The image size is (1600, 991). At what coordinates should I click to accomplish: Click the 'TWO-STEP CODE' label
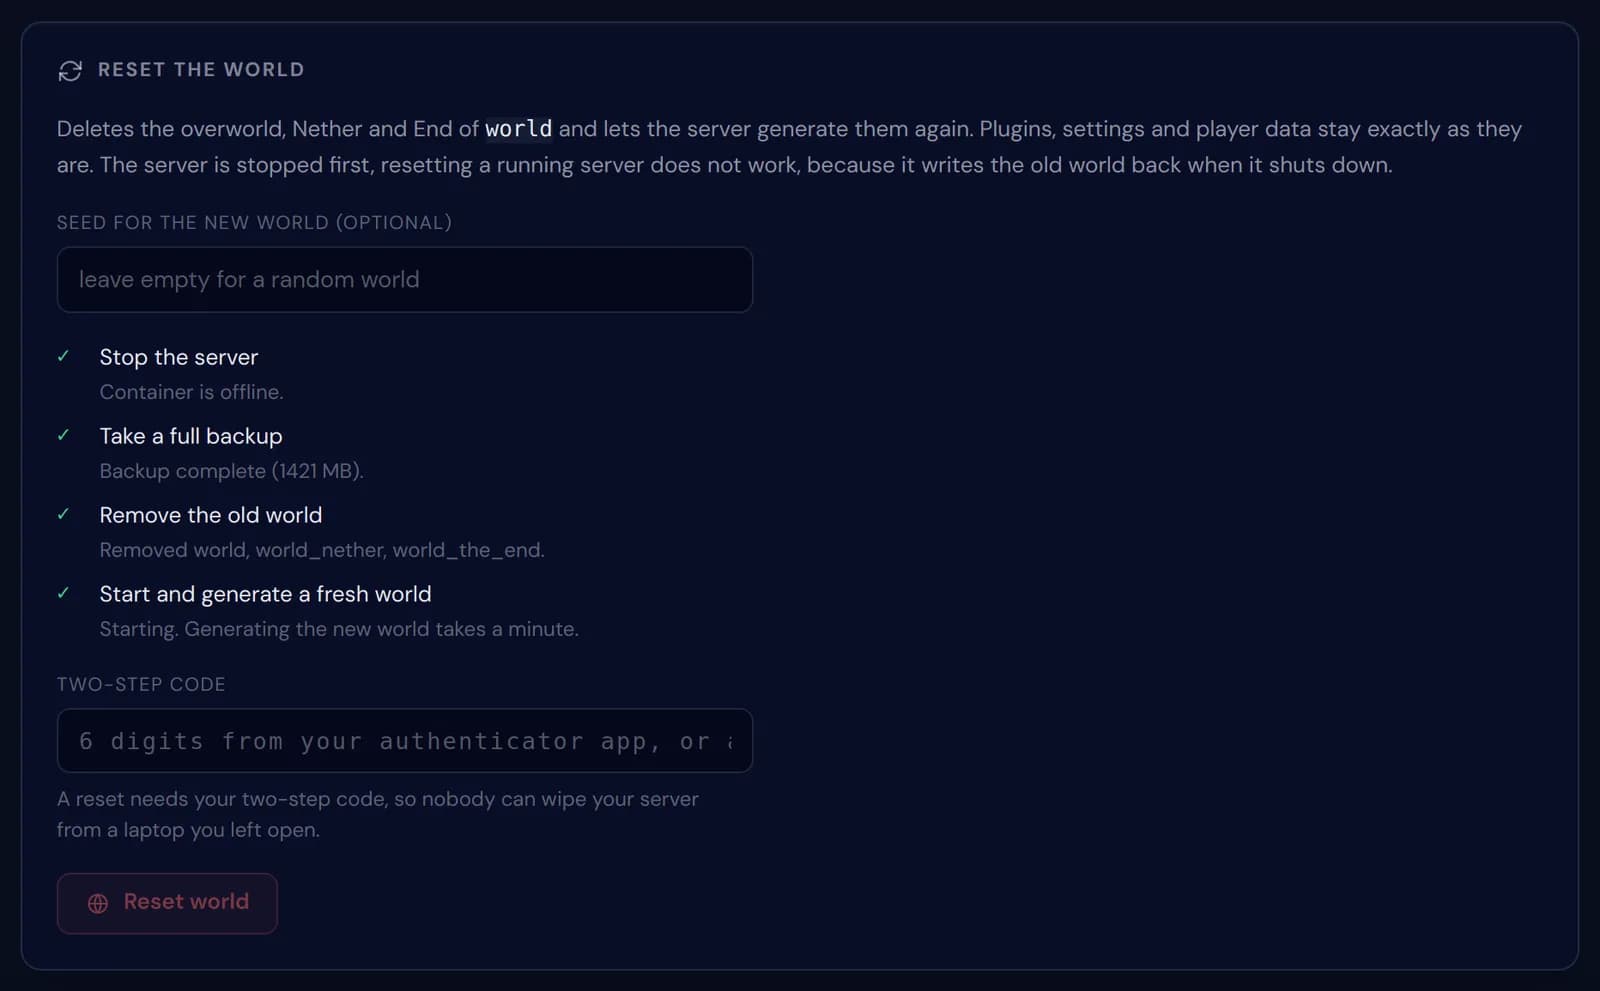[141, 685]
